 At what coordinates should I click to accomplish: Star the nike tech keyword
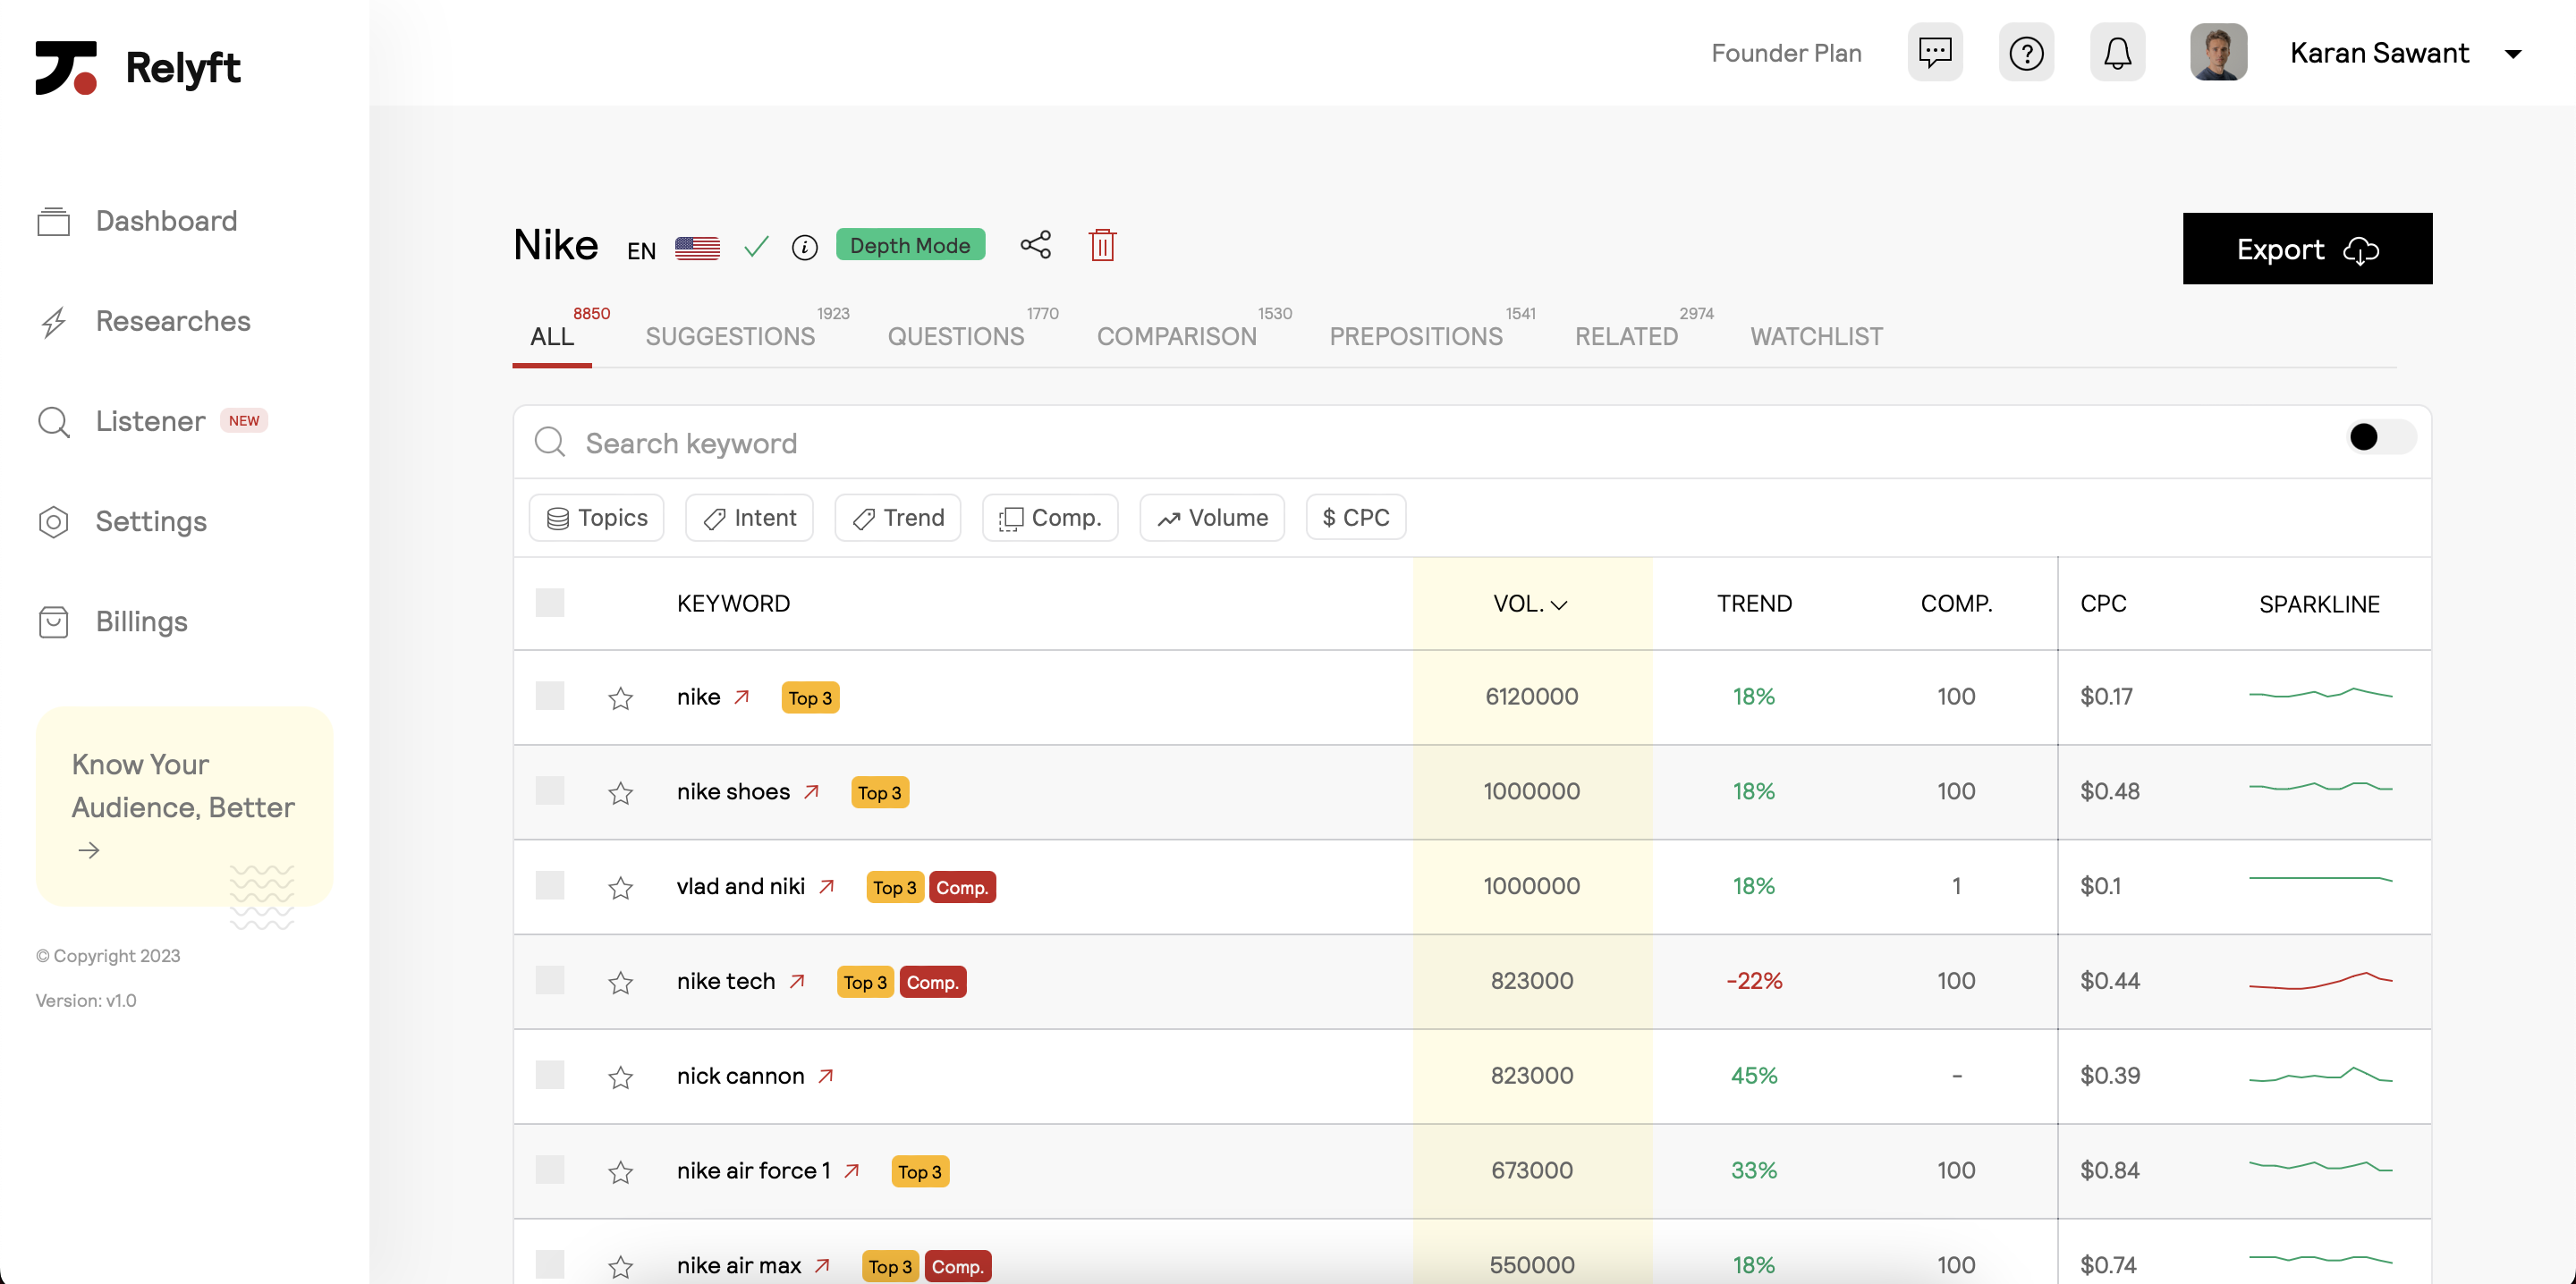pyautogui.click(x=620, y=982)
